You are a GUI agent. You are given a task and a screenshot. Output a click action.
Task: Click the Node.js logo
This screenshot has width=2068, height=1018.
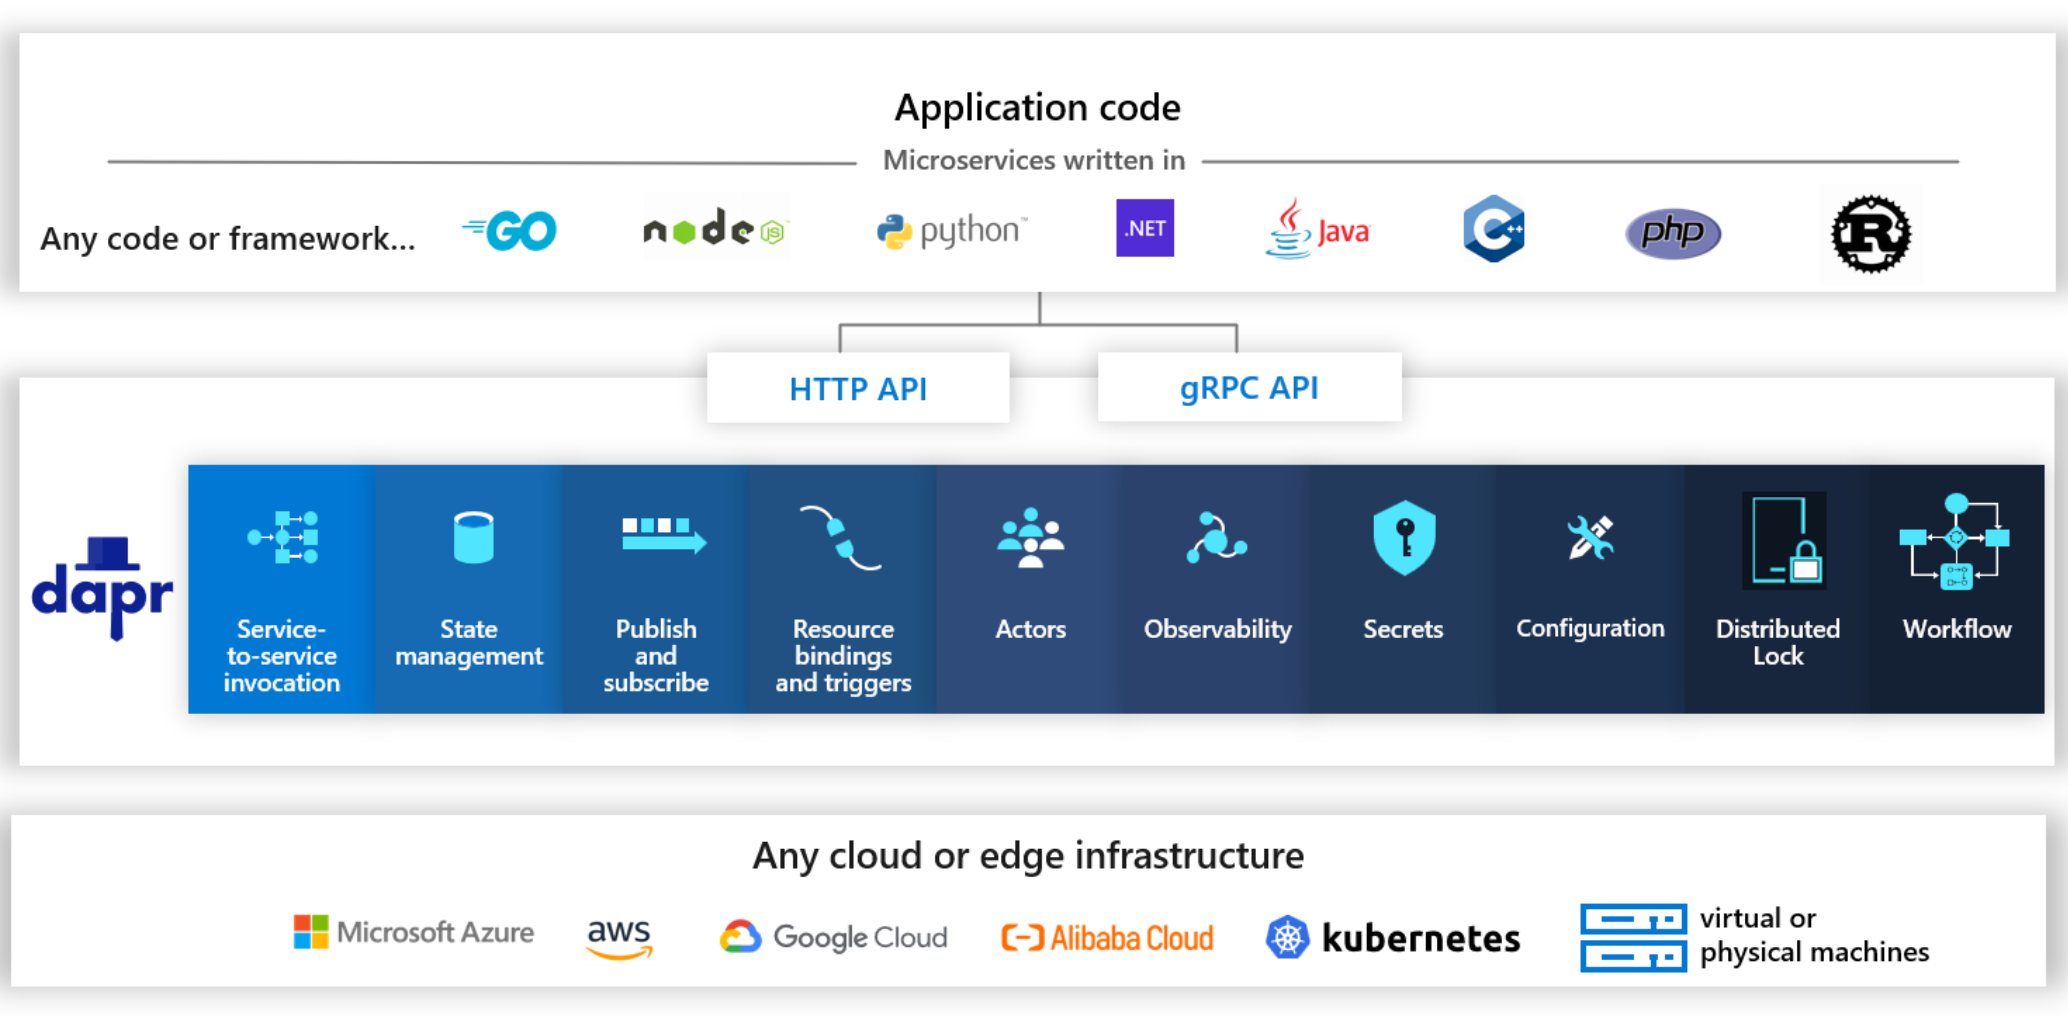point(715,228)
